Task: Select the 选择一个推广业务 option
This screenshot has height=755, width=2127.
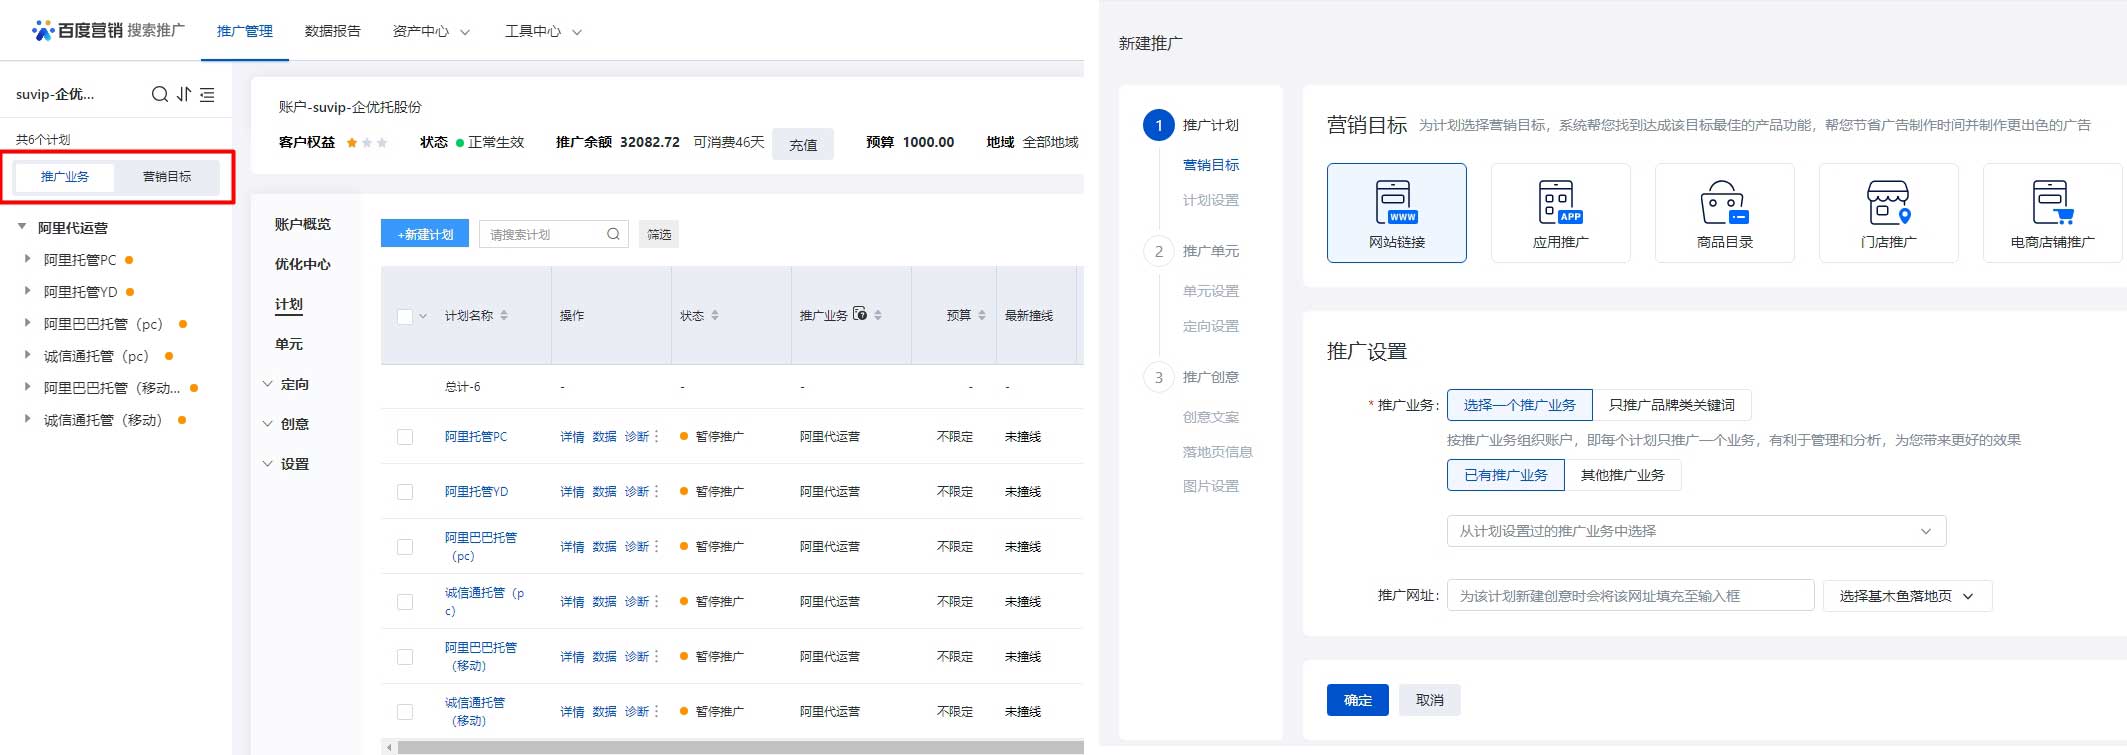Action: pyautogui.click(x=1519, y=405)
